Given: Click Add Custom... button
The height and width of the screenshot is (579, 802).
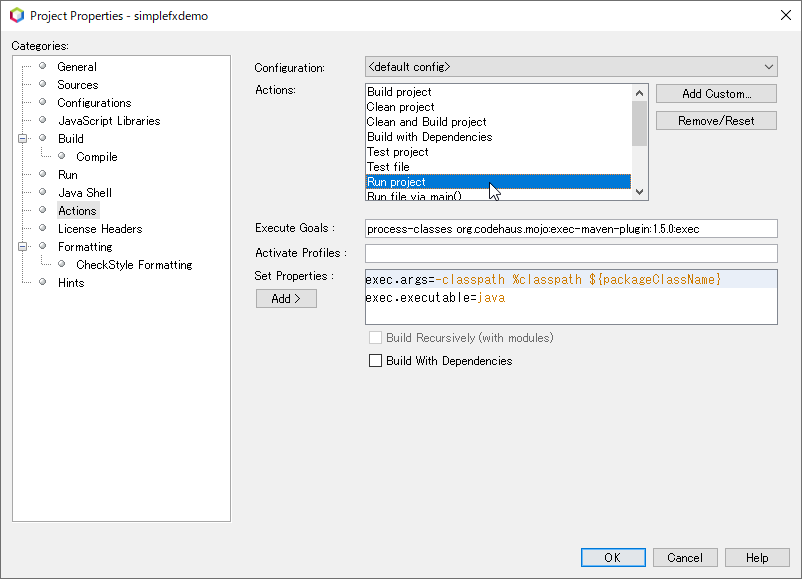Looking at the screenshot, I should click(716, 94).
